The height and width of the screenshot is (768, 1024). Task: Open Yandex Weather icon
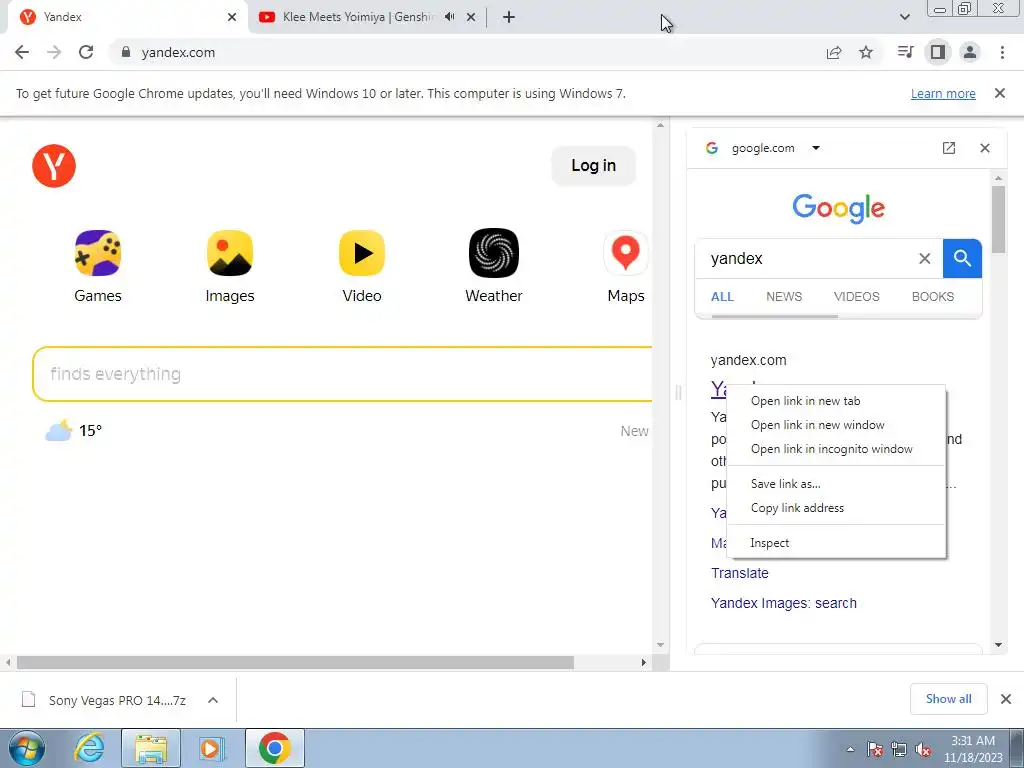pos(494,266)
